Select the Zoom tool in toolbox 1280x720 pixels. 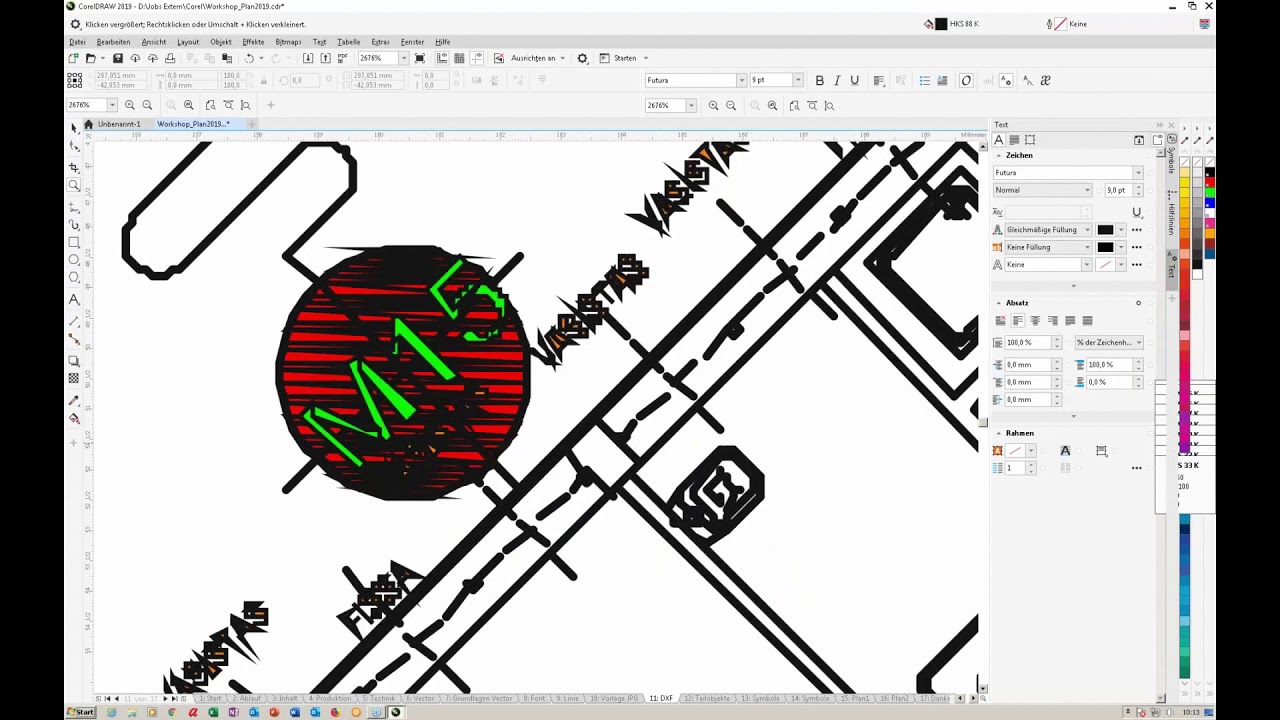click(74, 185)
